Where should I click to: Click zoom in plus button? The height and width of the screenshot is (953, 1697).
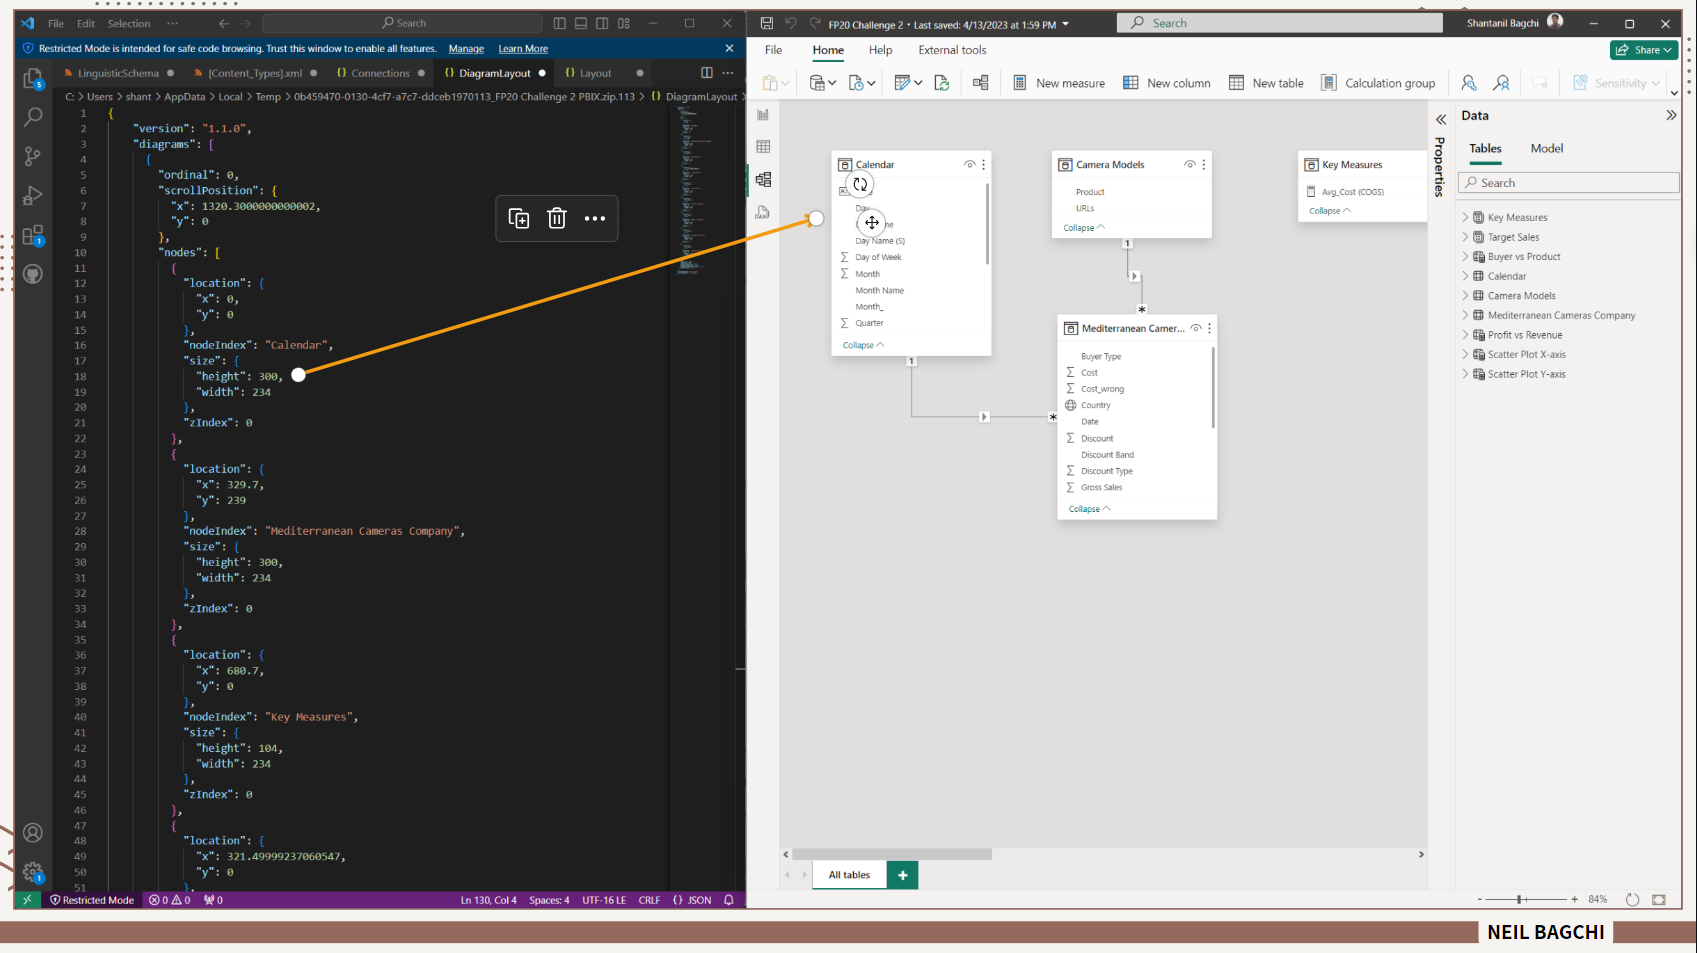[1574, 899]
